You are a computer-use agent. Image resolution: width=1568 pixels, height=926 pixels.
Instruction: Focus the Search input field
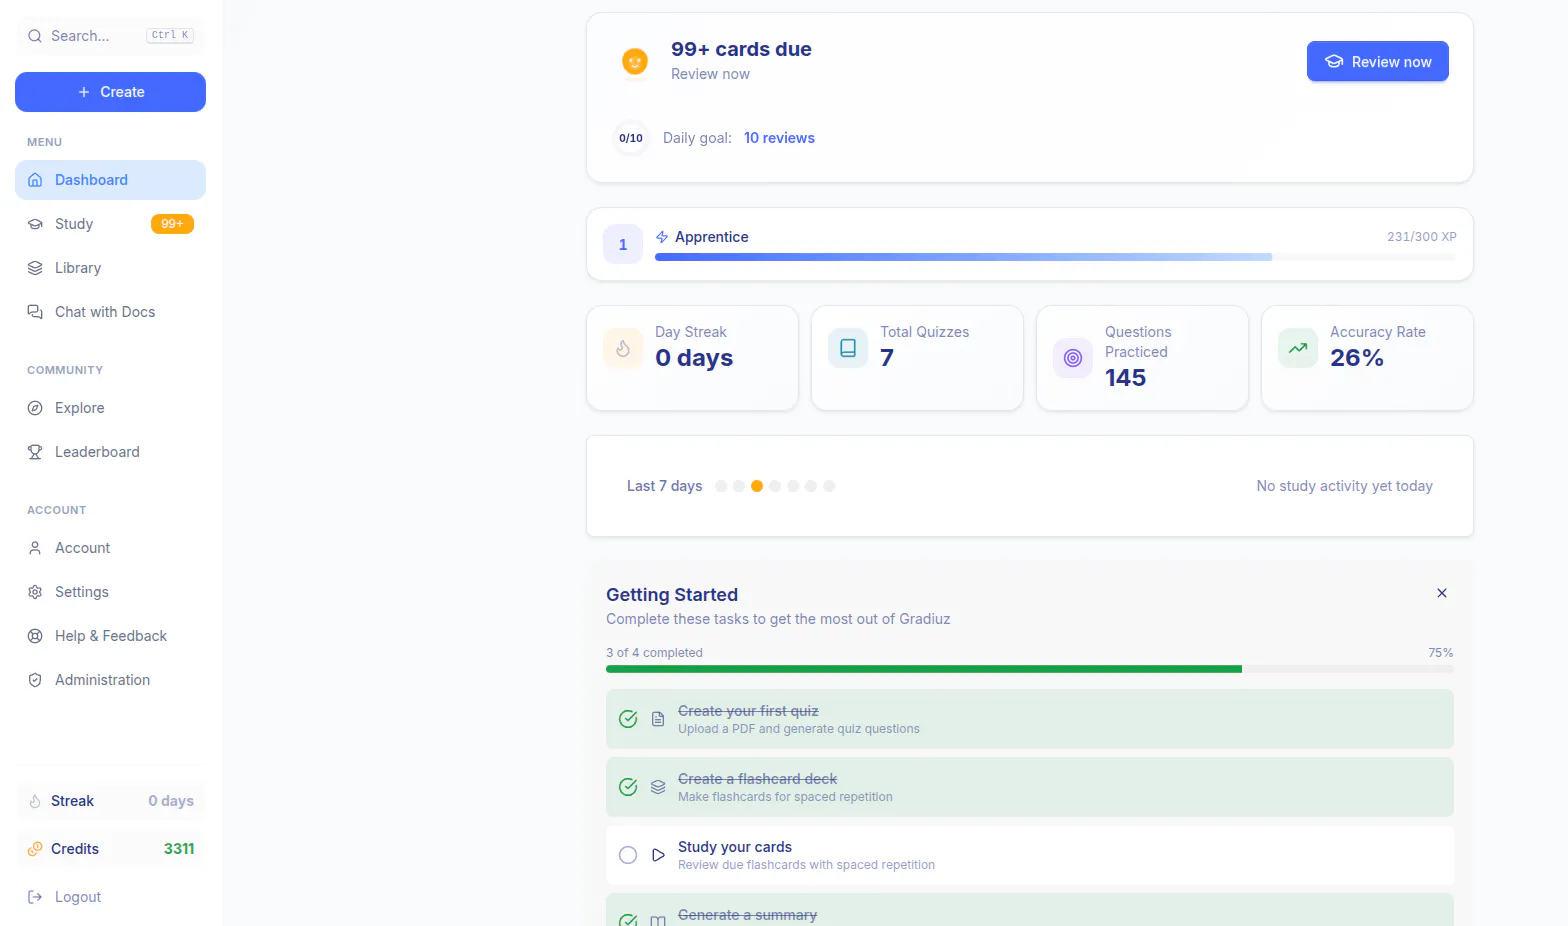[110, 36]
